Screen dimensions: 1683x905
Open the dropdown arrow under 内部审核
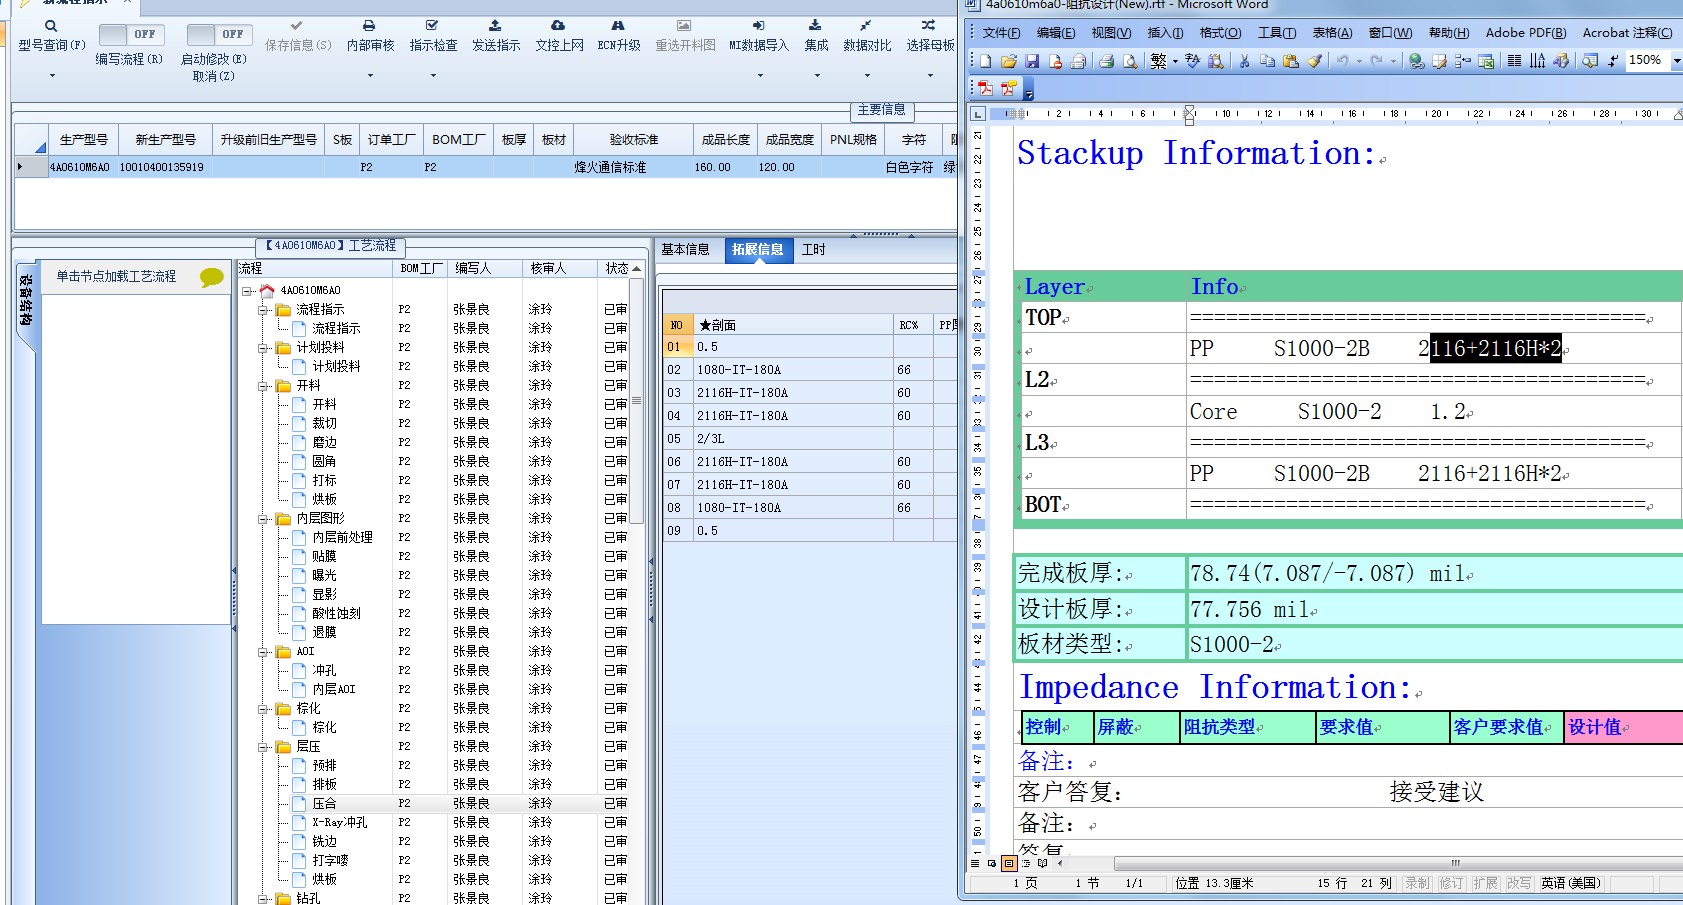click(x=370, y=75)
